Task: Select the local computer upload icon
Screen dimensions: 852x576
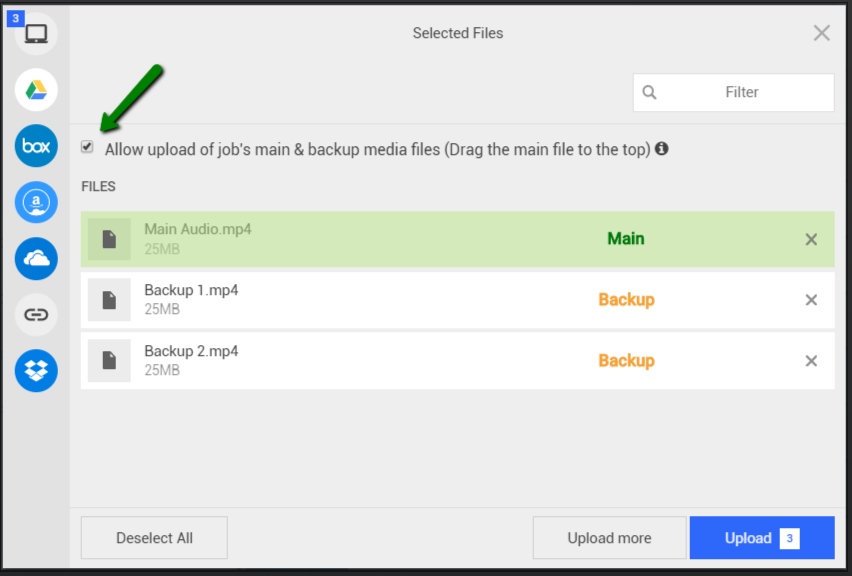Action: pyautogui.click(x=35, y=31)
